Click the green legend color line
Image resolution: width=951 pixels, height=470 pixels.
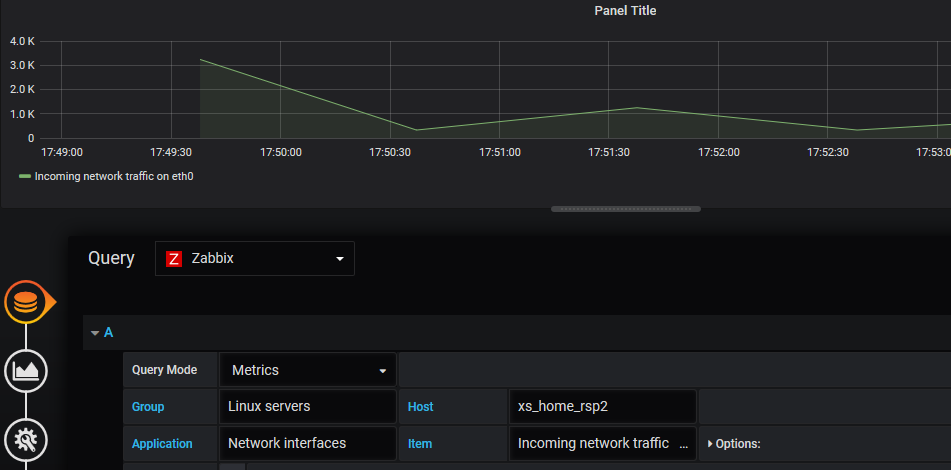point(25,176)
